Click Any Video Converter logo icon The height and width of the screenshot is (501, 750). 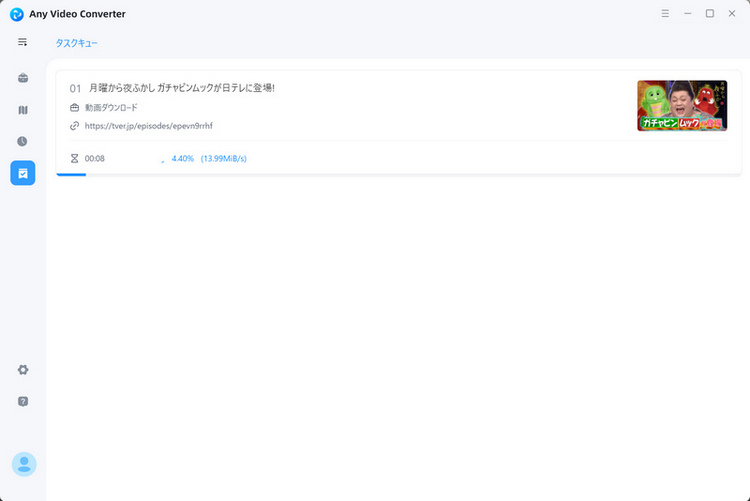tap(17, 14)
